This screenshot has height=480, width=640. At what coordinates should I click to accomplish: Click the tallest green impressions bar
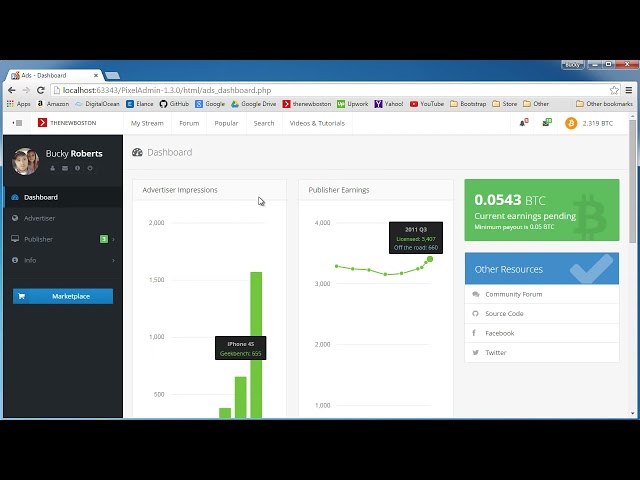pos(256,344)
